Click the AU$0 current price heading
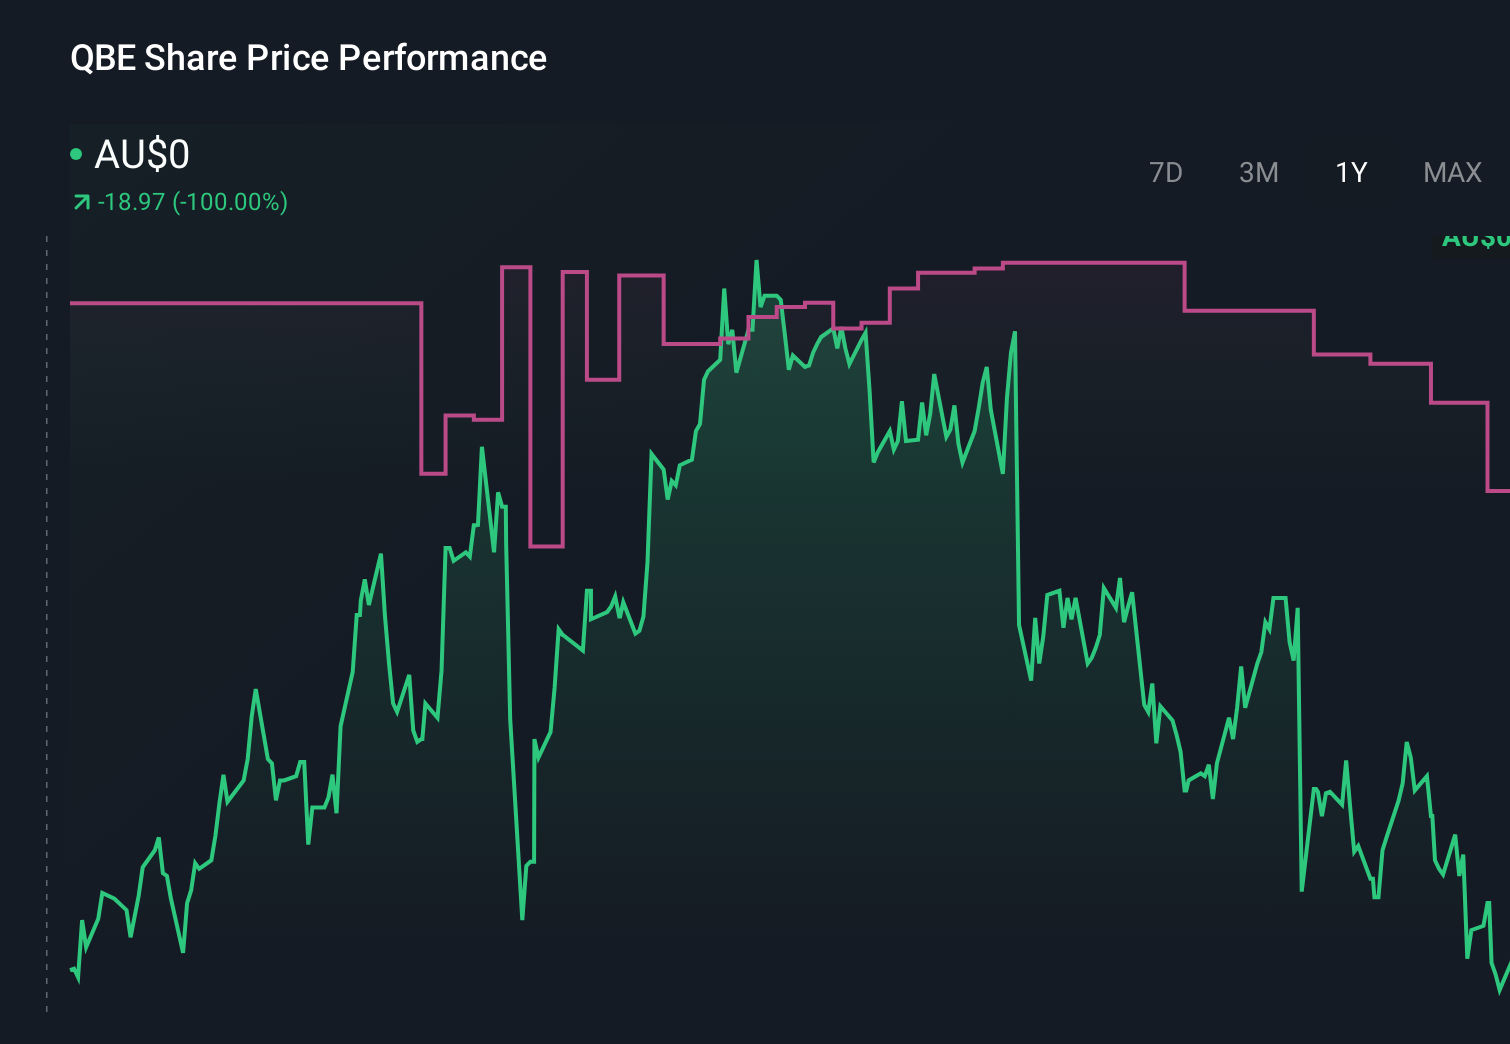Image resolution: width=1510 pixels, height=1044 pixels. click(x=142, y=155)
